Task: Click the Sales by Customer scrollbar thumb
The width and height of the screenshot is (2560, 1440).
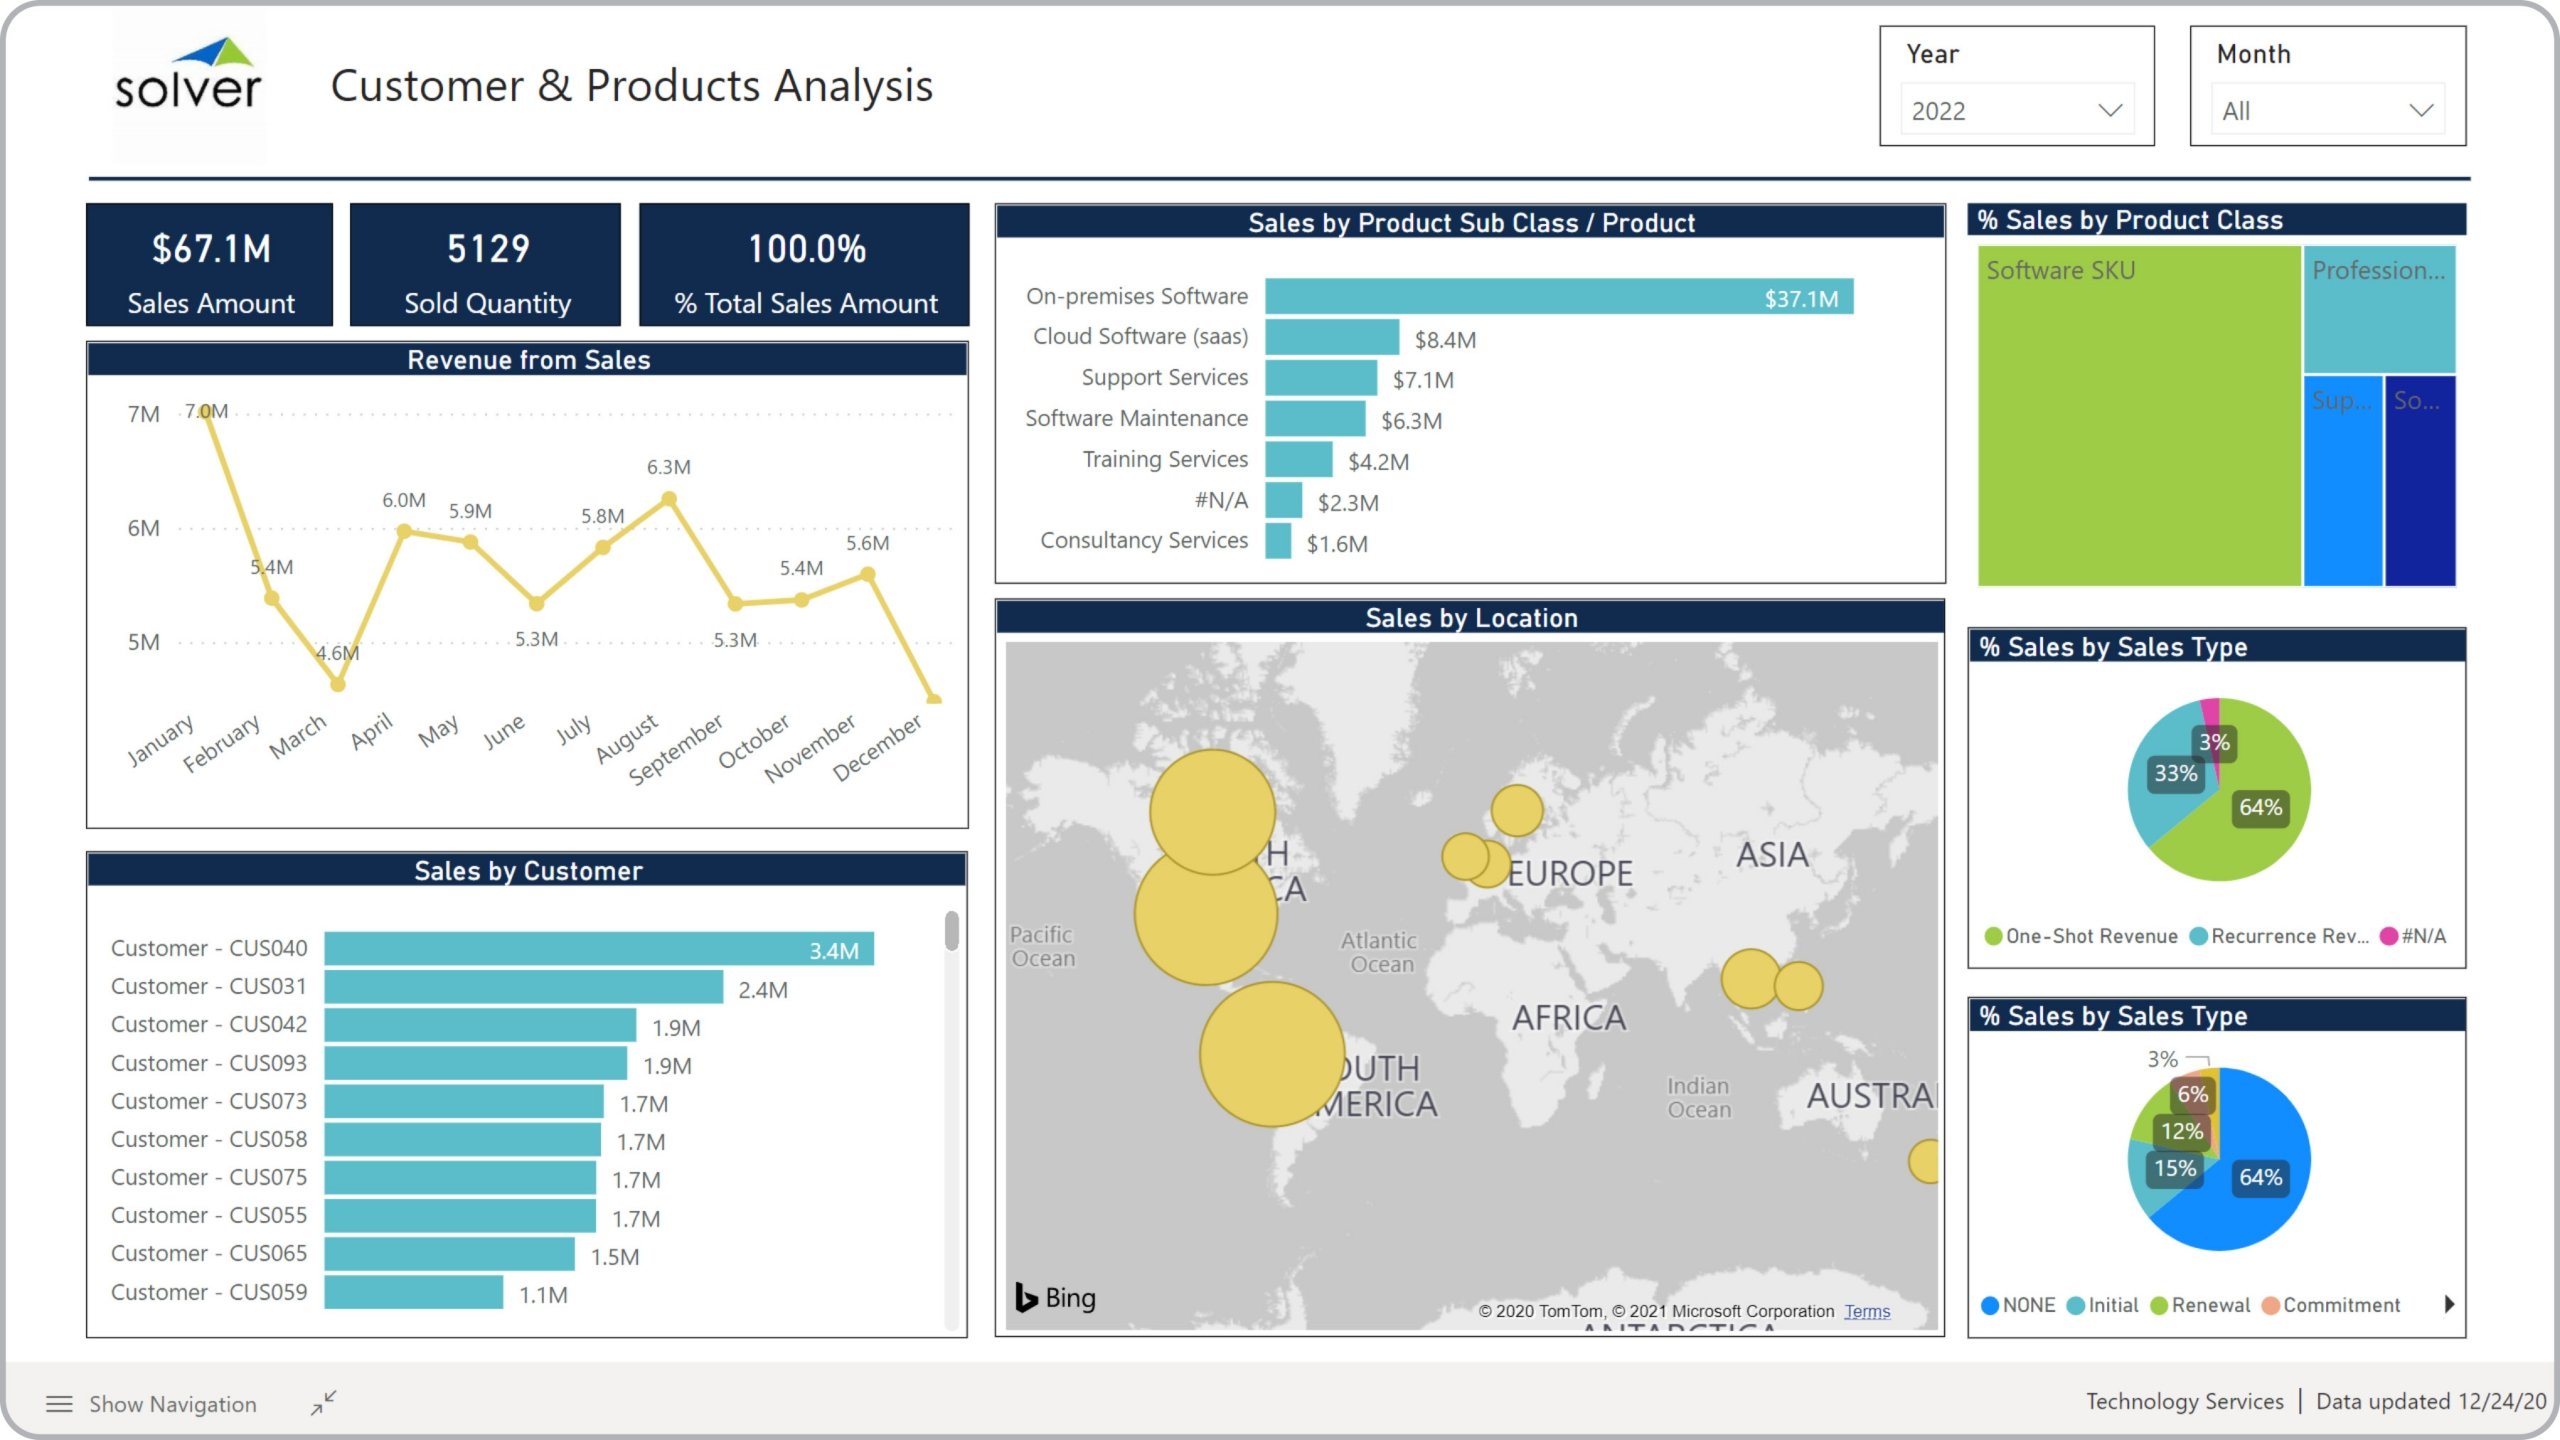Action: click(x=951, y=931)
